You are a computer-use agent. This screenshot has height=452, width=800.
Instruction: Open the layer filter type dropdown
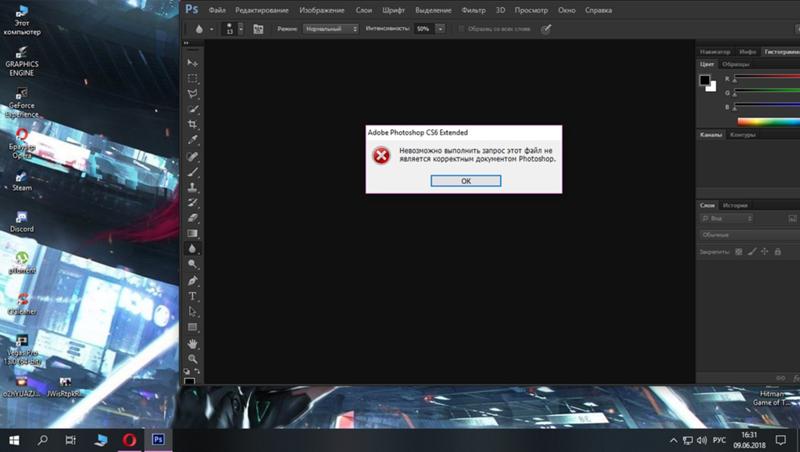(x=727, y=218)
